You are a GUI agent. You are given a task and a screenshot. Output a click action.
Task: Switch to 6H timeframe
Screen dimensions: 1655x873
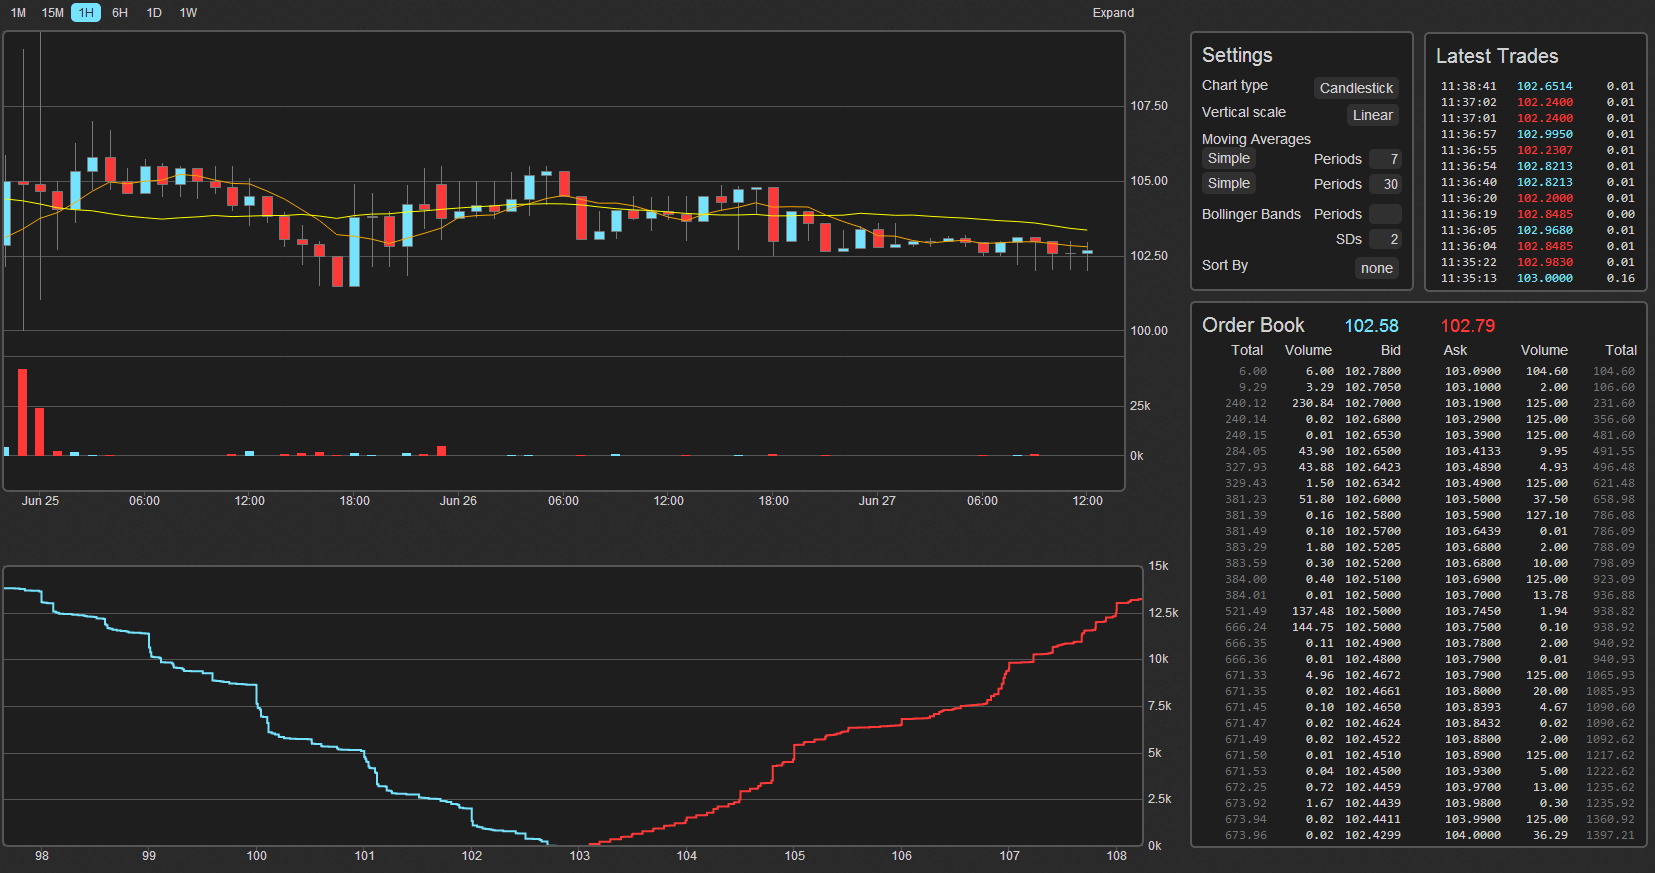point(120,13)
